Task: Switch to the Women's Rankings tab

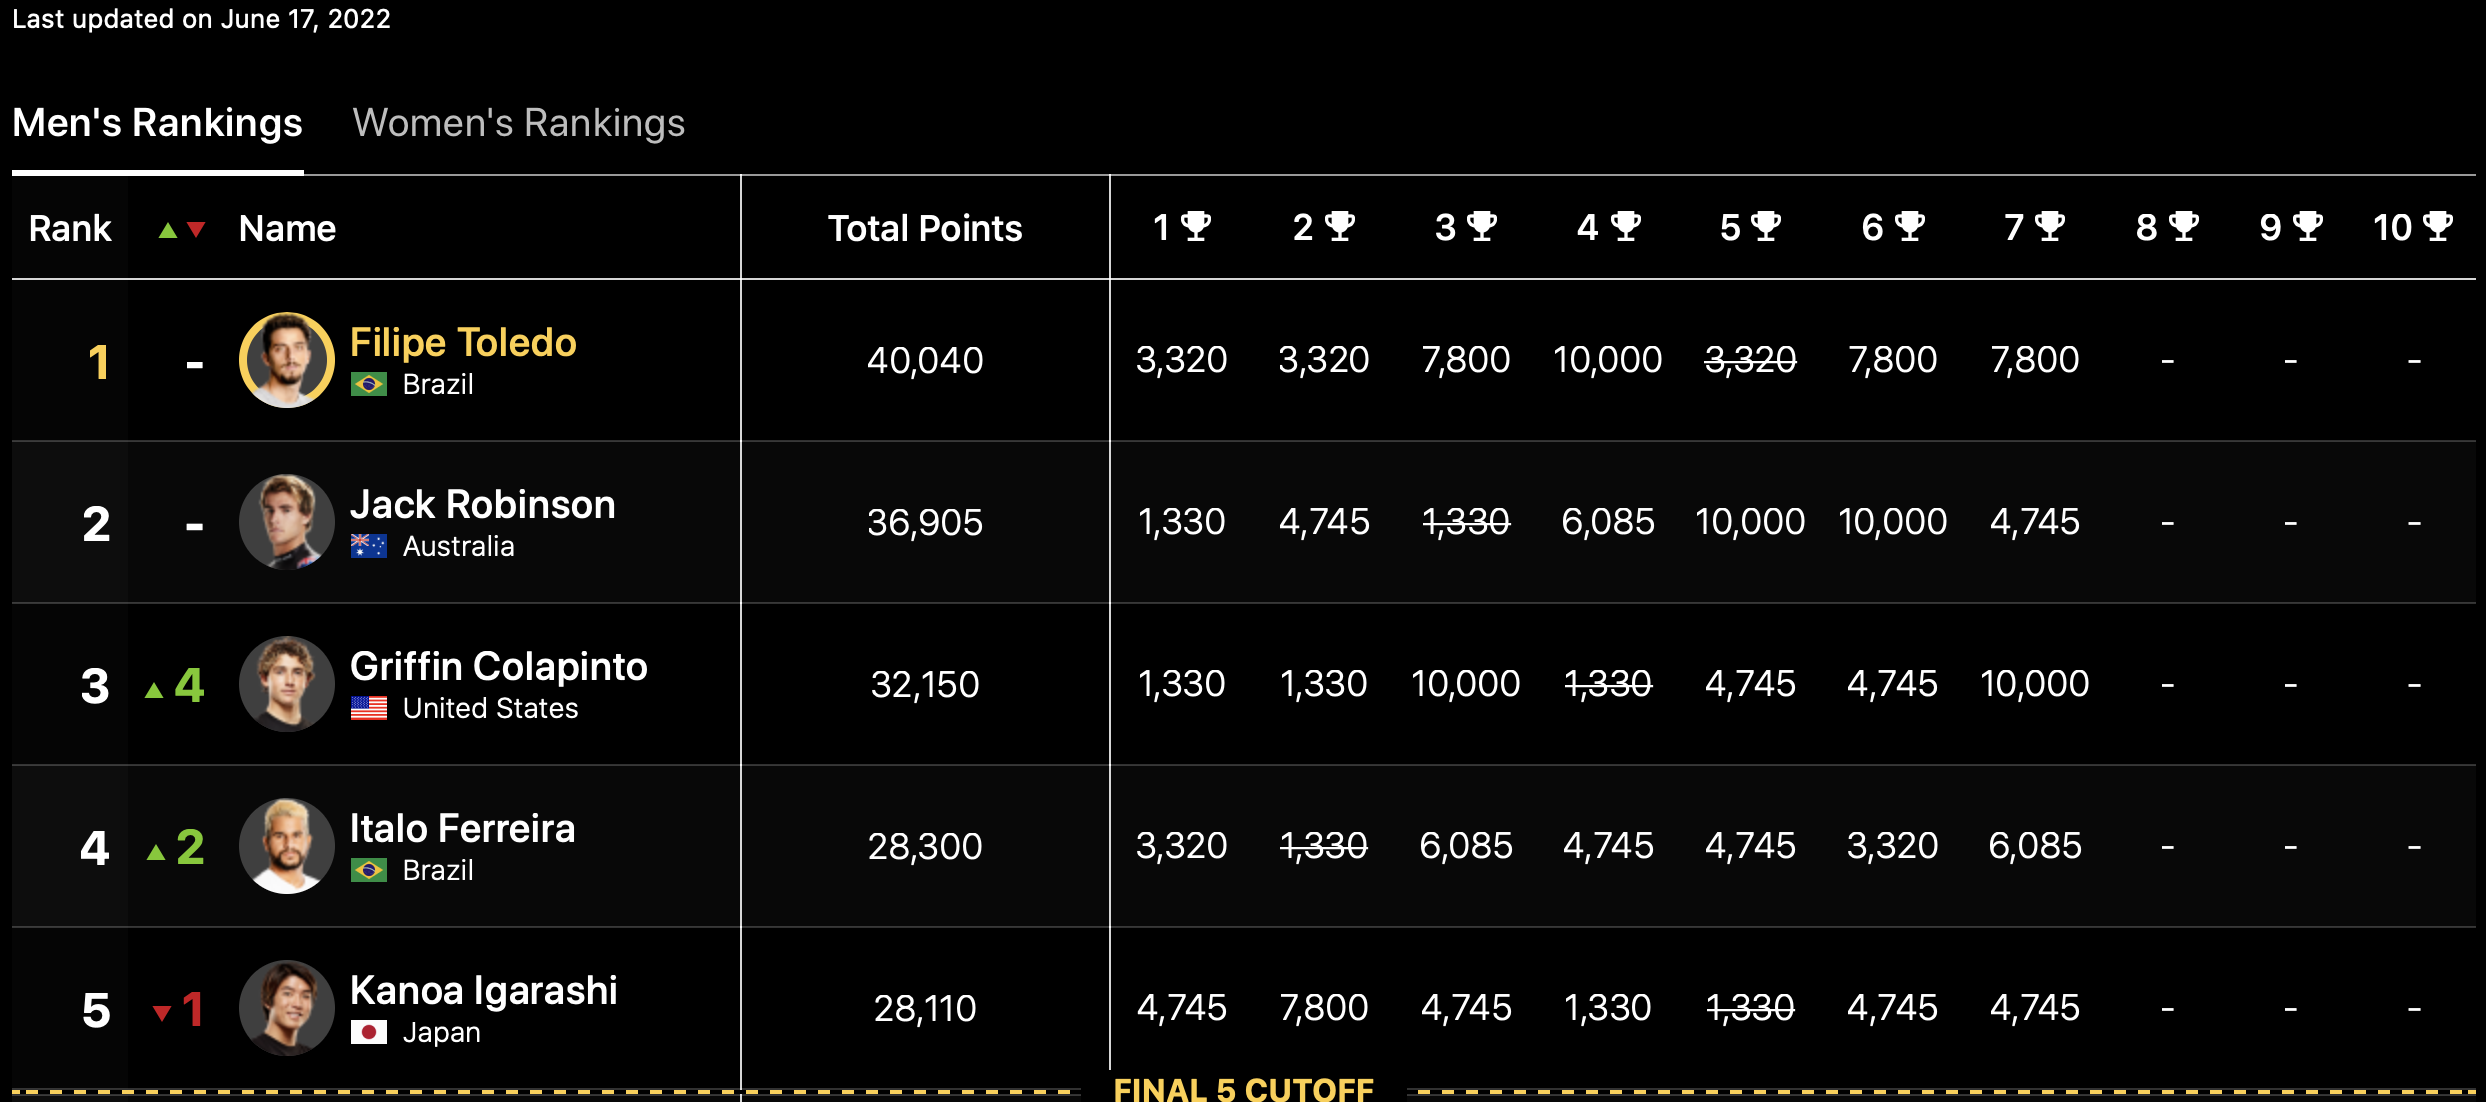Action: point(518,123)
